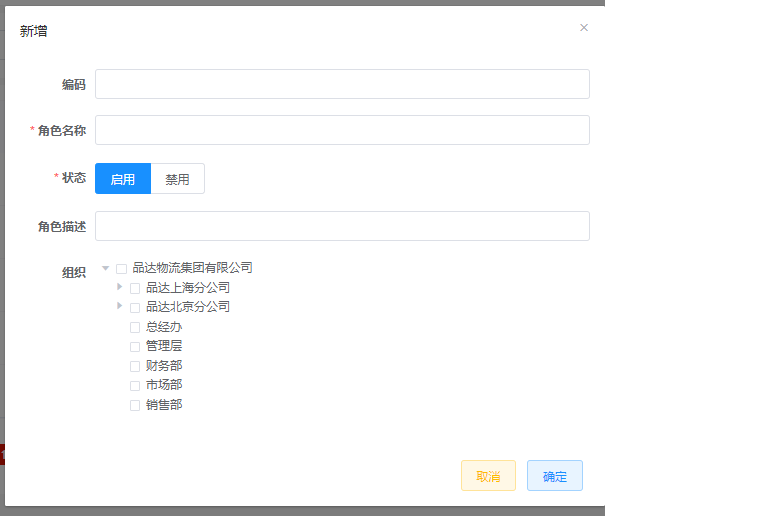Check the 品达物流集团有限公司 checkbox
Viewport: 773px width, 516px height.
tap(122, 268)
